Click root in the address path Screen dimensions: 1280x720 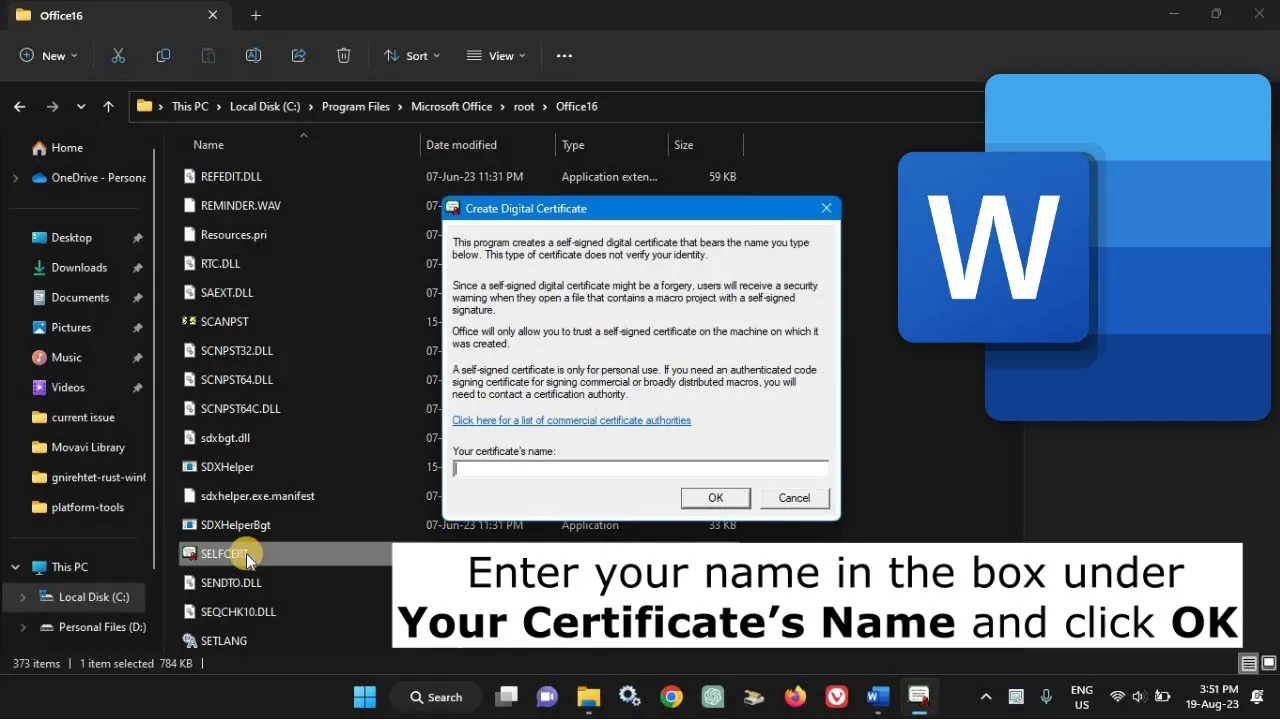click(x=524, y=106)
